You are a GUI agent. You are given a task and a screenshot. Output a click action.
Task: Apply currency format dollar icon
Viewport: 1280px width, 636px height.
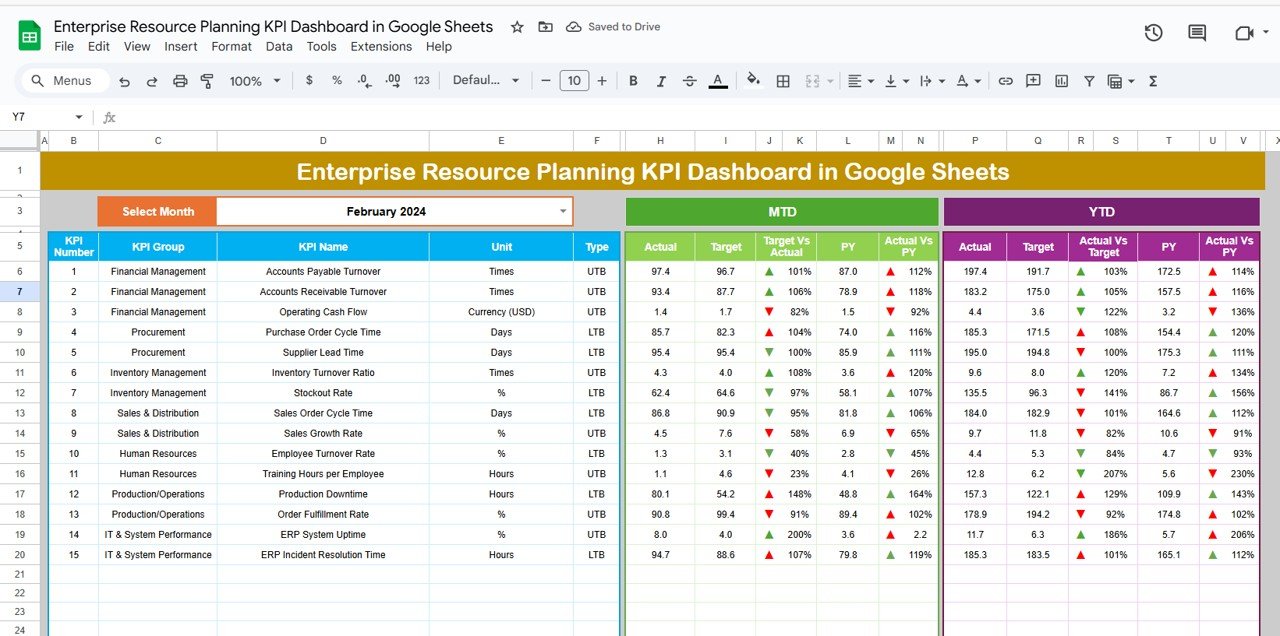[309, 81]
